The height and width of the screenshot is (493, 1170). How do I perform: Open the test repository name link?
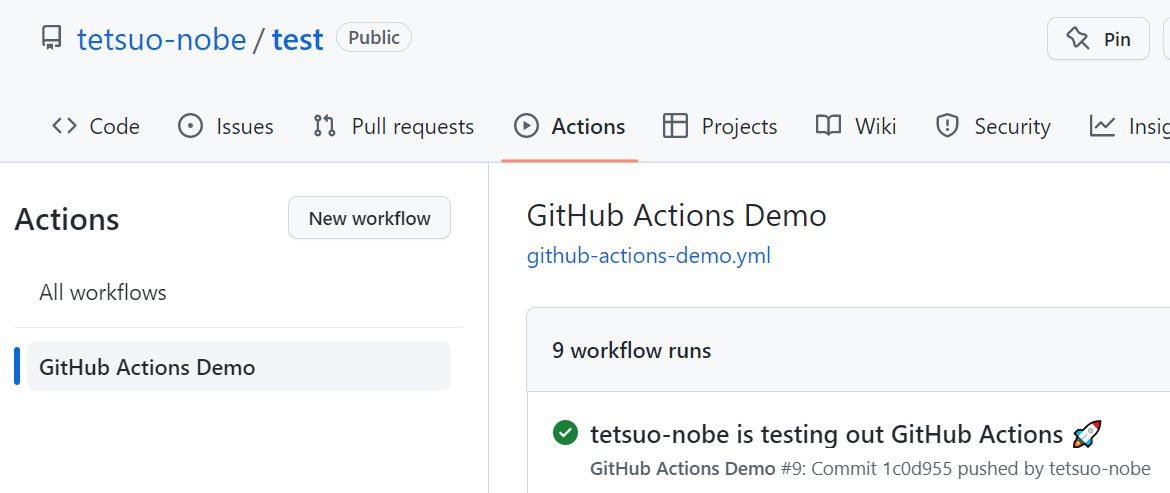click(x=298, y=39)
